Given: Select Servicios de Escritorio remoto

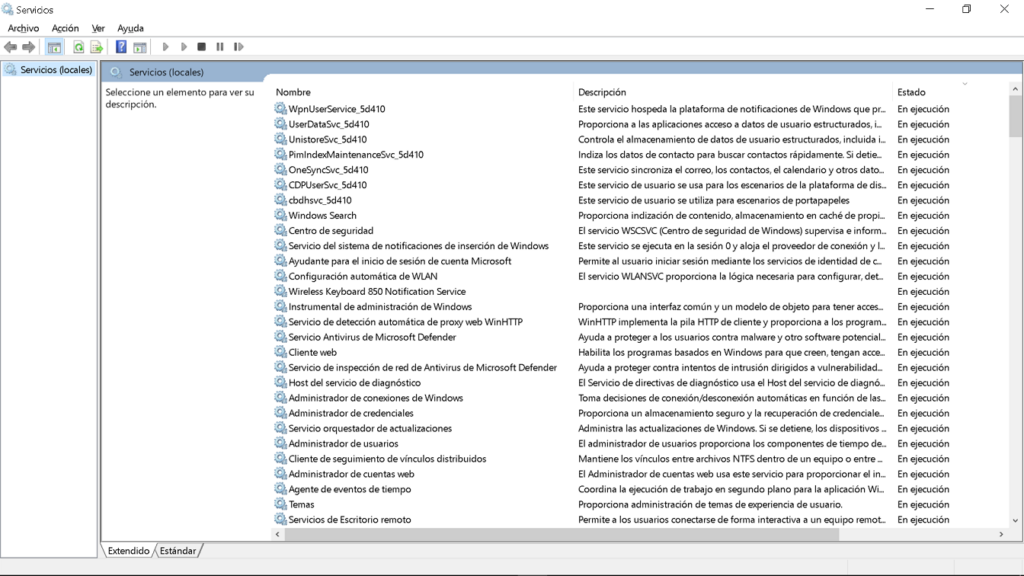Looking at the screenshot, I should click(350, 520).
